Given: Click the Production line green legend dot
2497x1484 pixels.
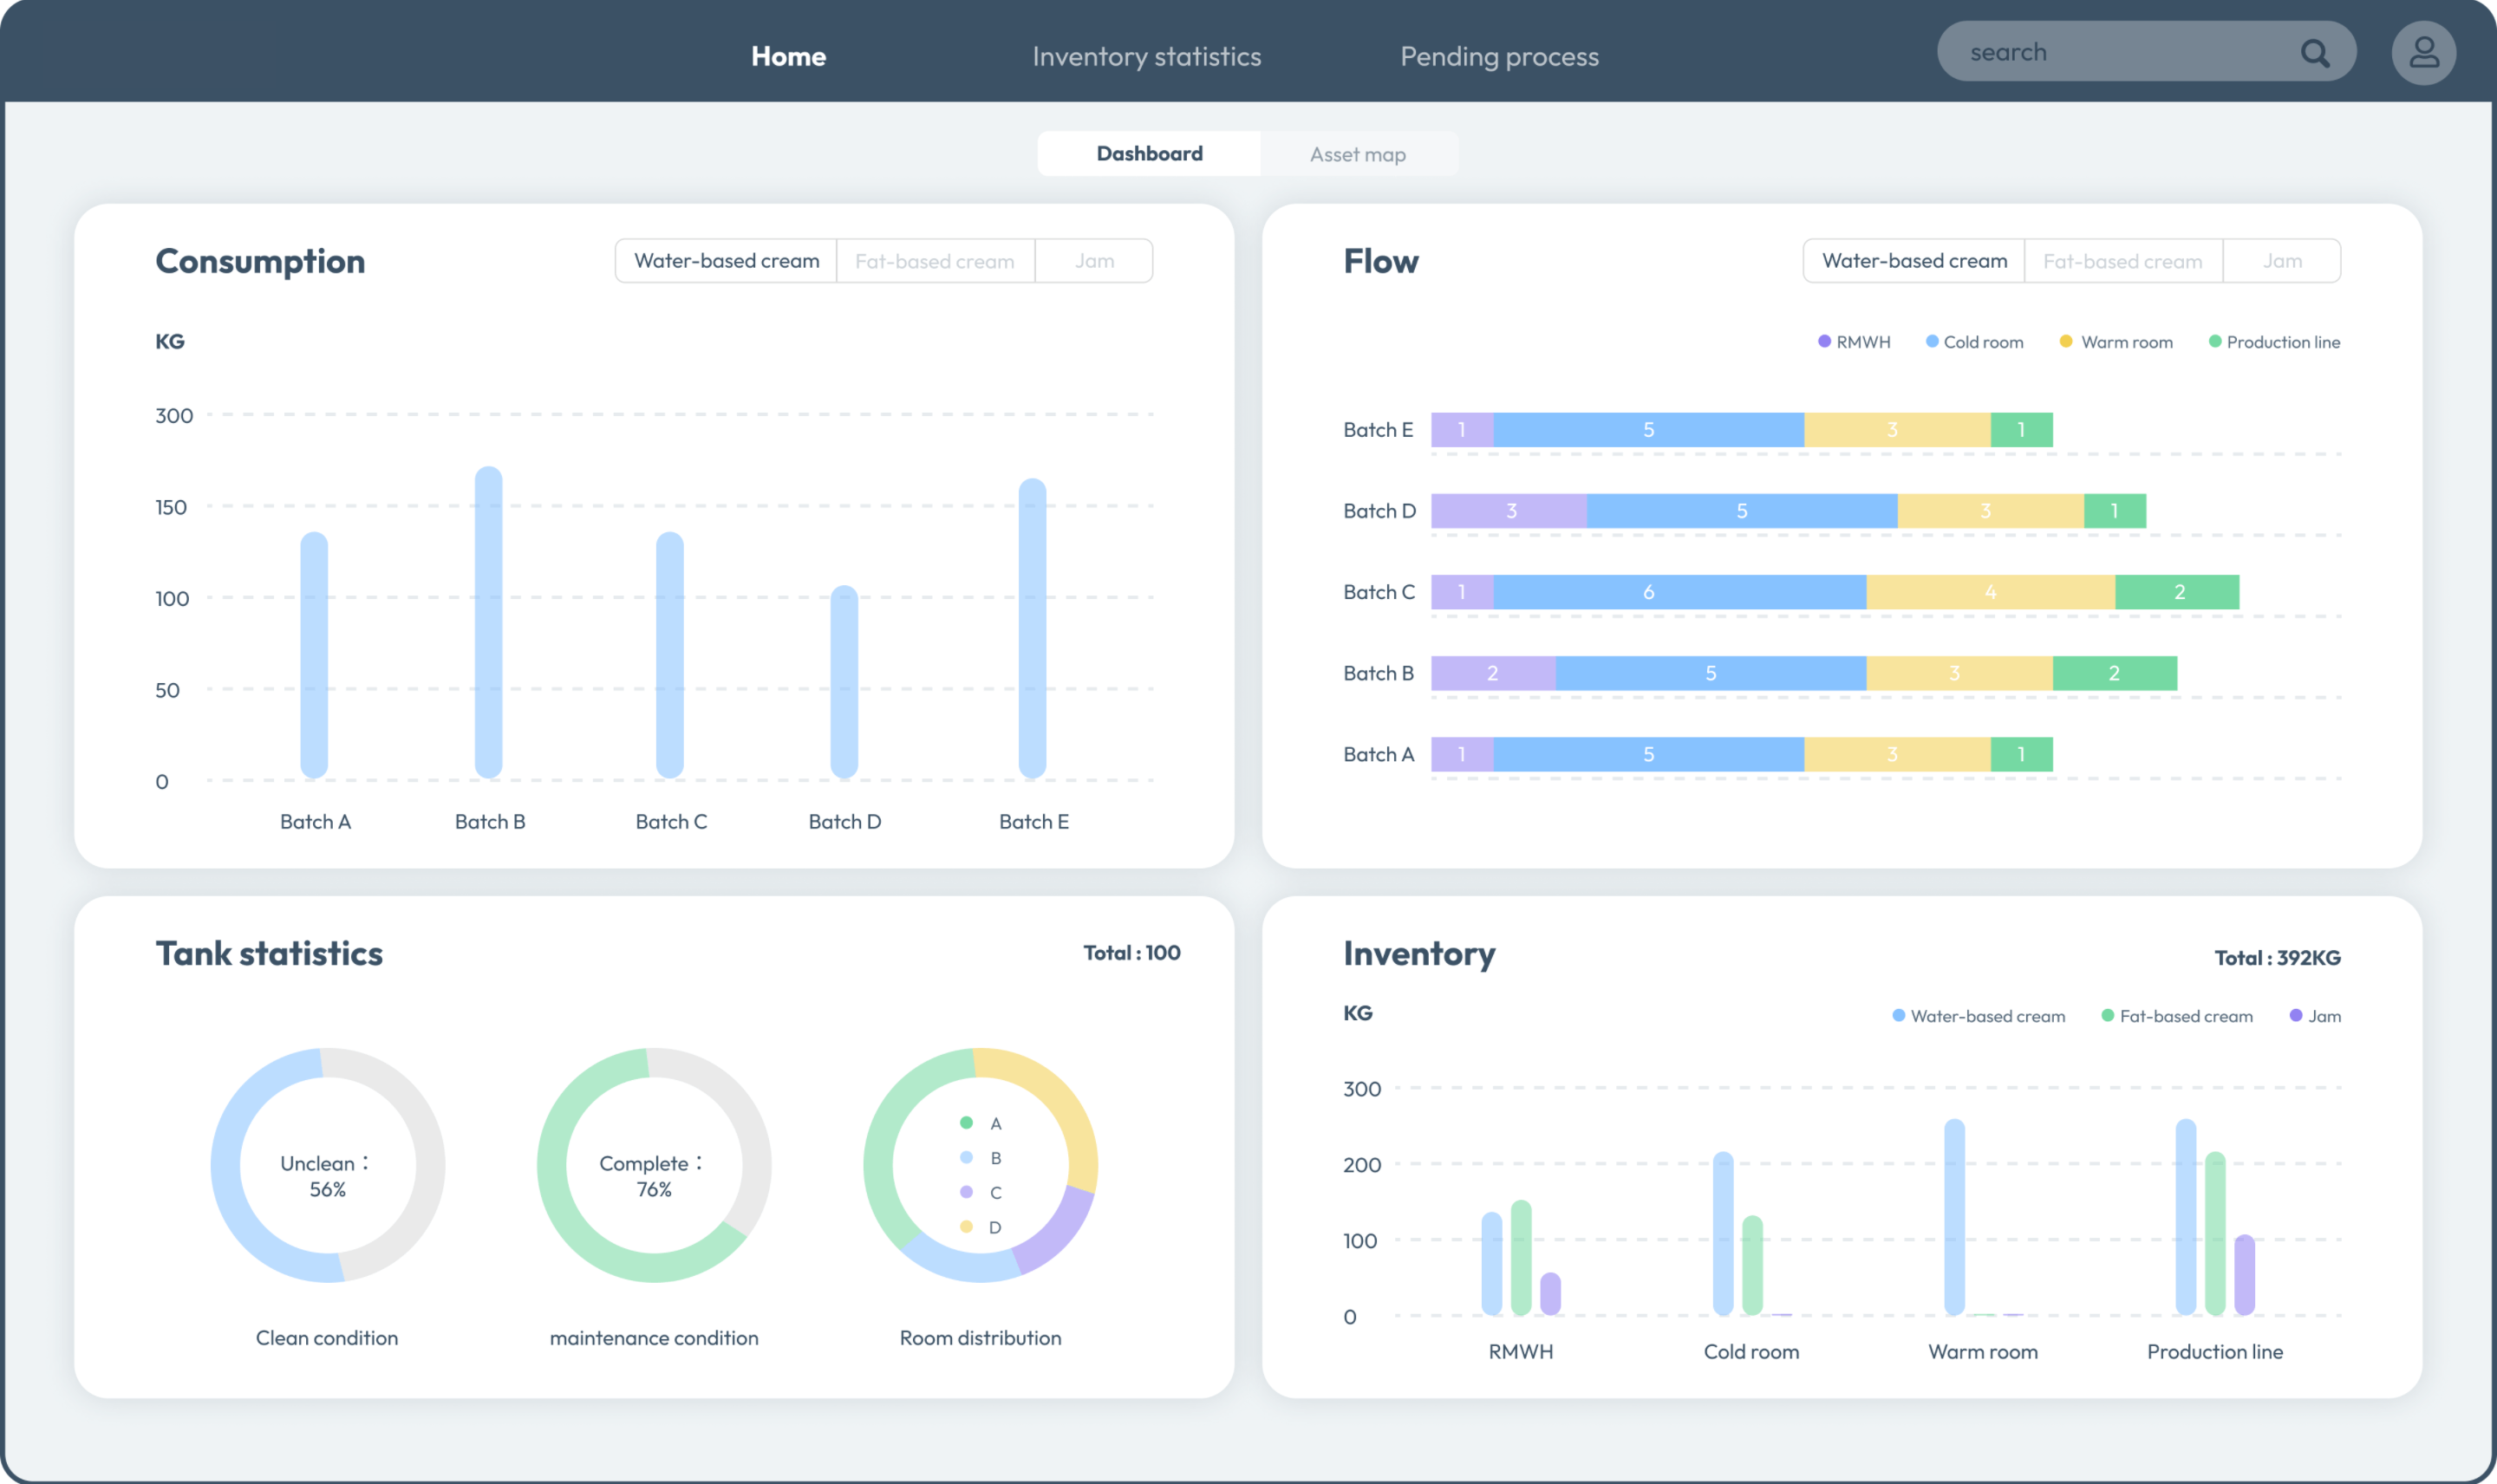Looking at the screenshot, I should click(2215, 342).
